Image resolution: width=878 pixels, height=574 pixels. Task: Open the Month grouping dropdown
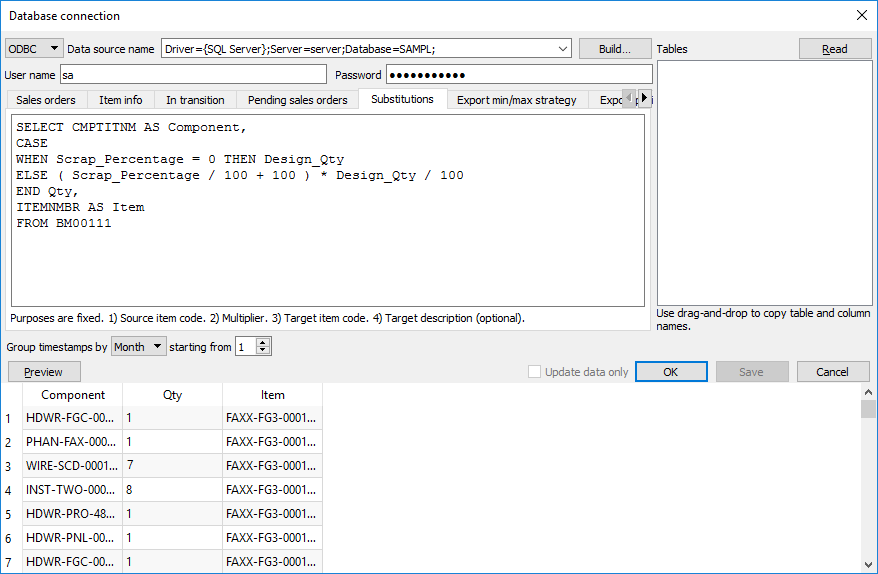tap(138, 347)
